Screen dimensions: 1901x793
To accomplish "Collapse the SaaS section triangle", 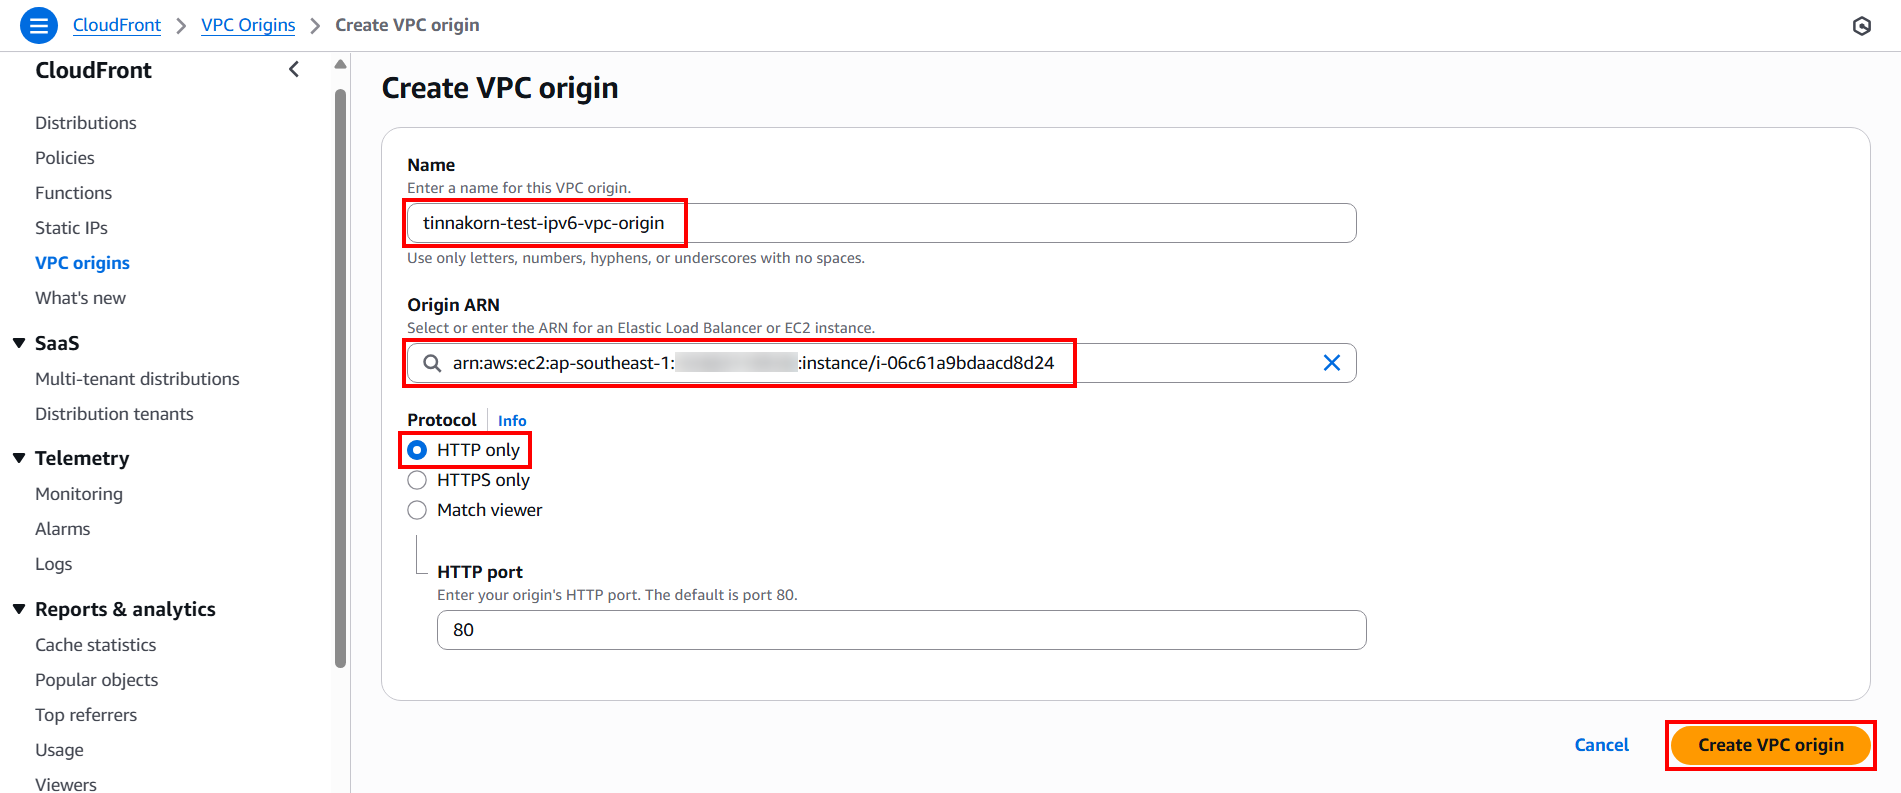I will click(19, 343).
